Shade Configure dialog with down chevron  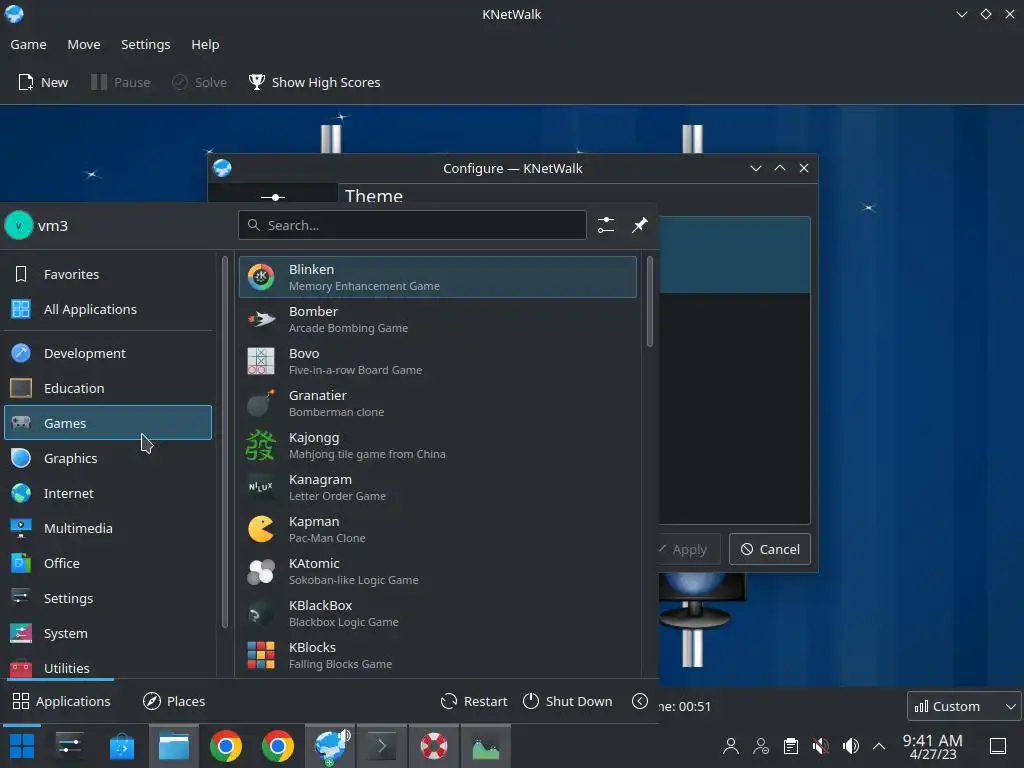click(x=756, y=168)
